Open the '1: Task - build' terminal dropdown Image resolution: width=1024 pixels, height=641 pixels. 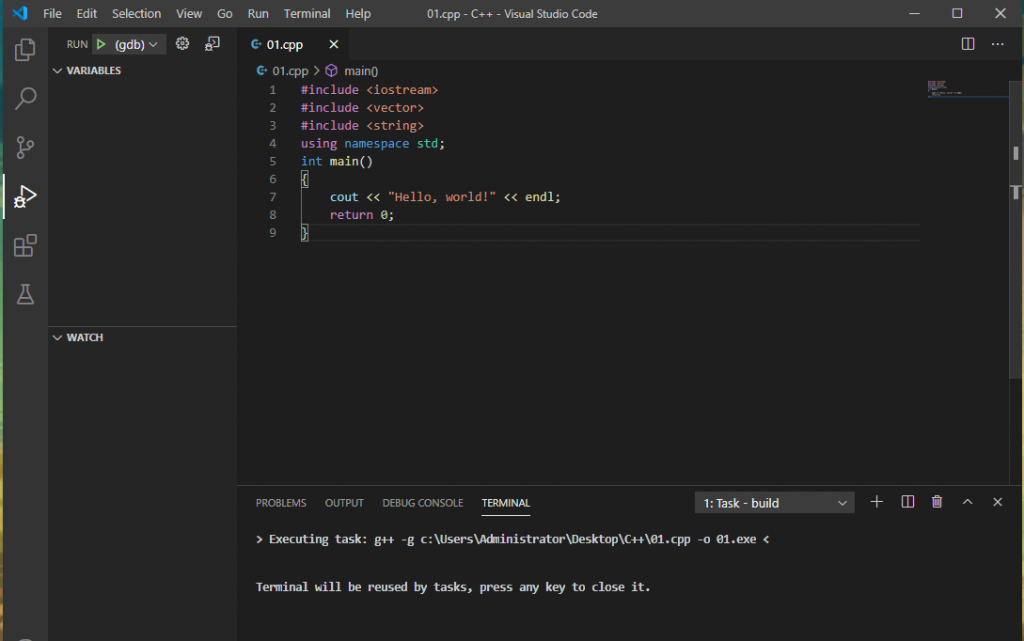click(775, 503)
